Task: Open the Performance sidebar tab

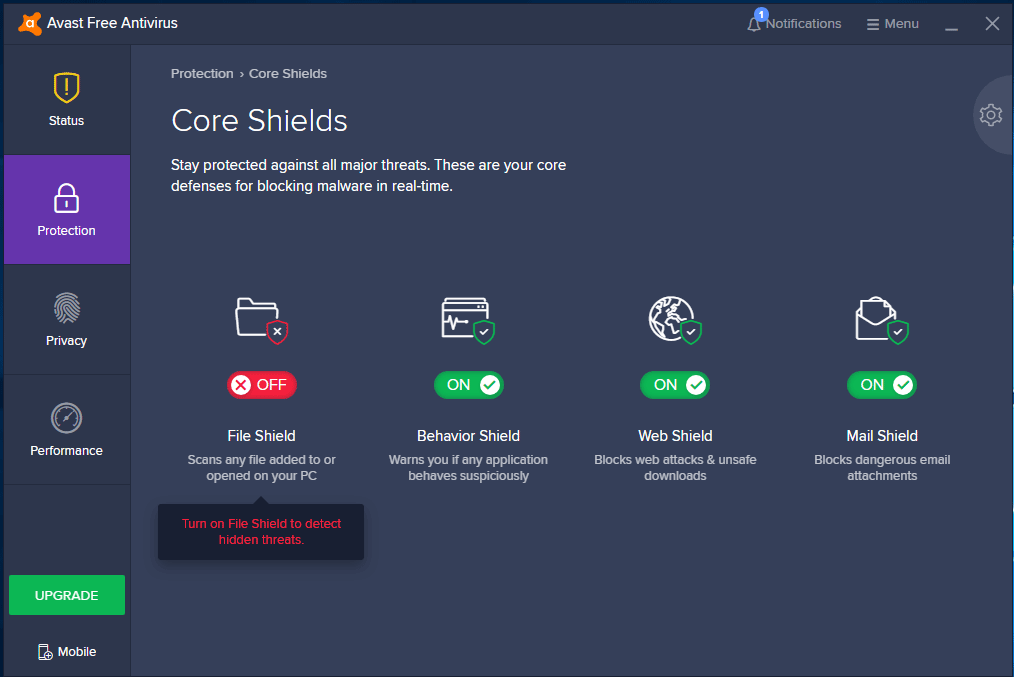Action: (67, 430)
